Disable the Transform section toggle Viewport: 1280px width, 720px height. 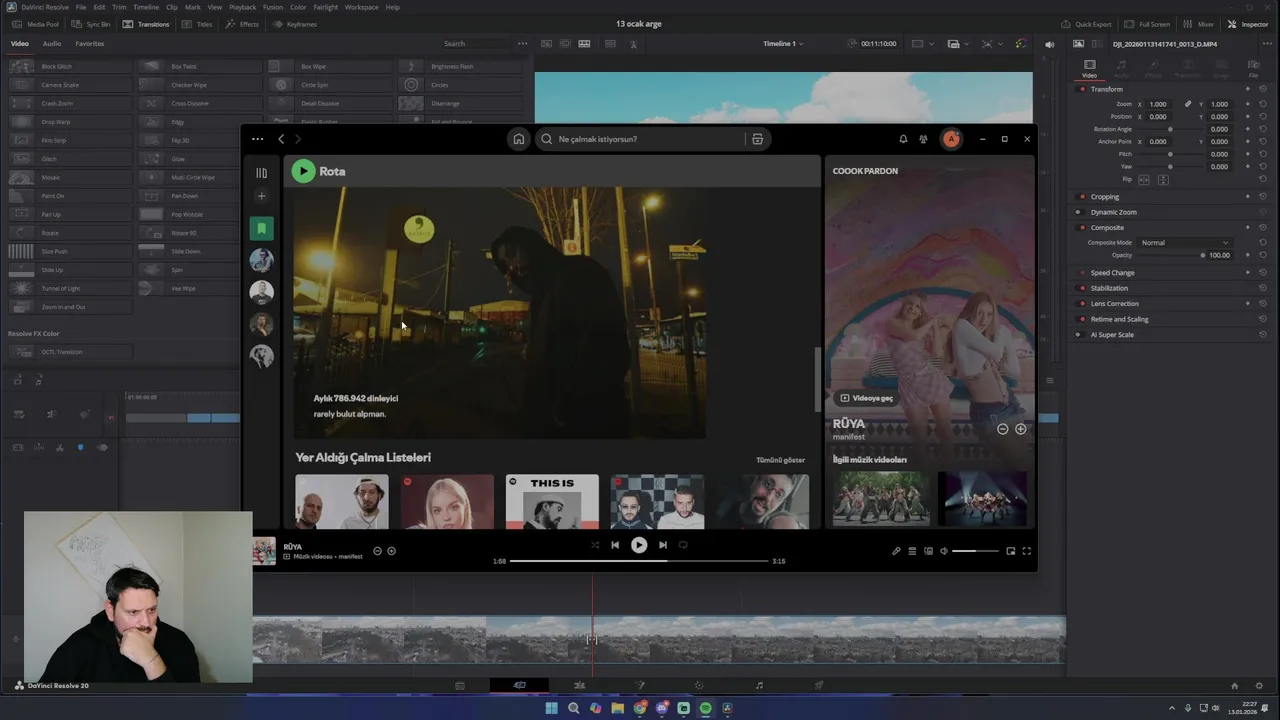point(1082,89)
